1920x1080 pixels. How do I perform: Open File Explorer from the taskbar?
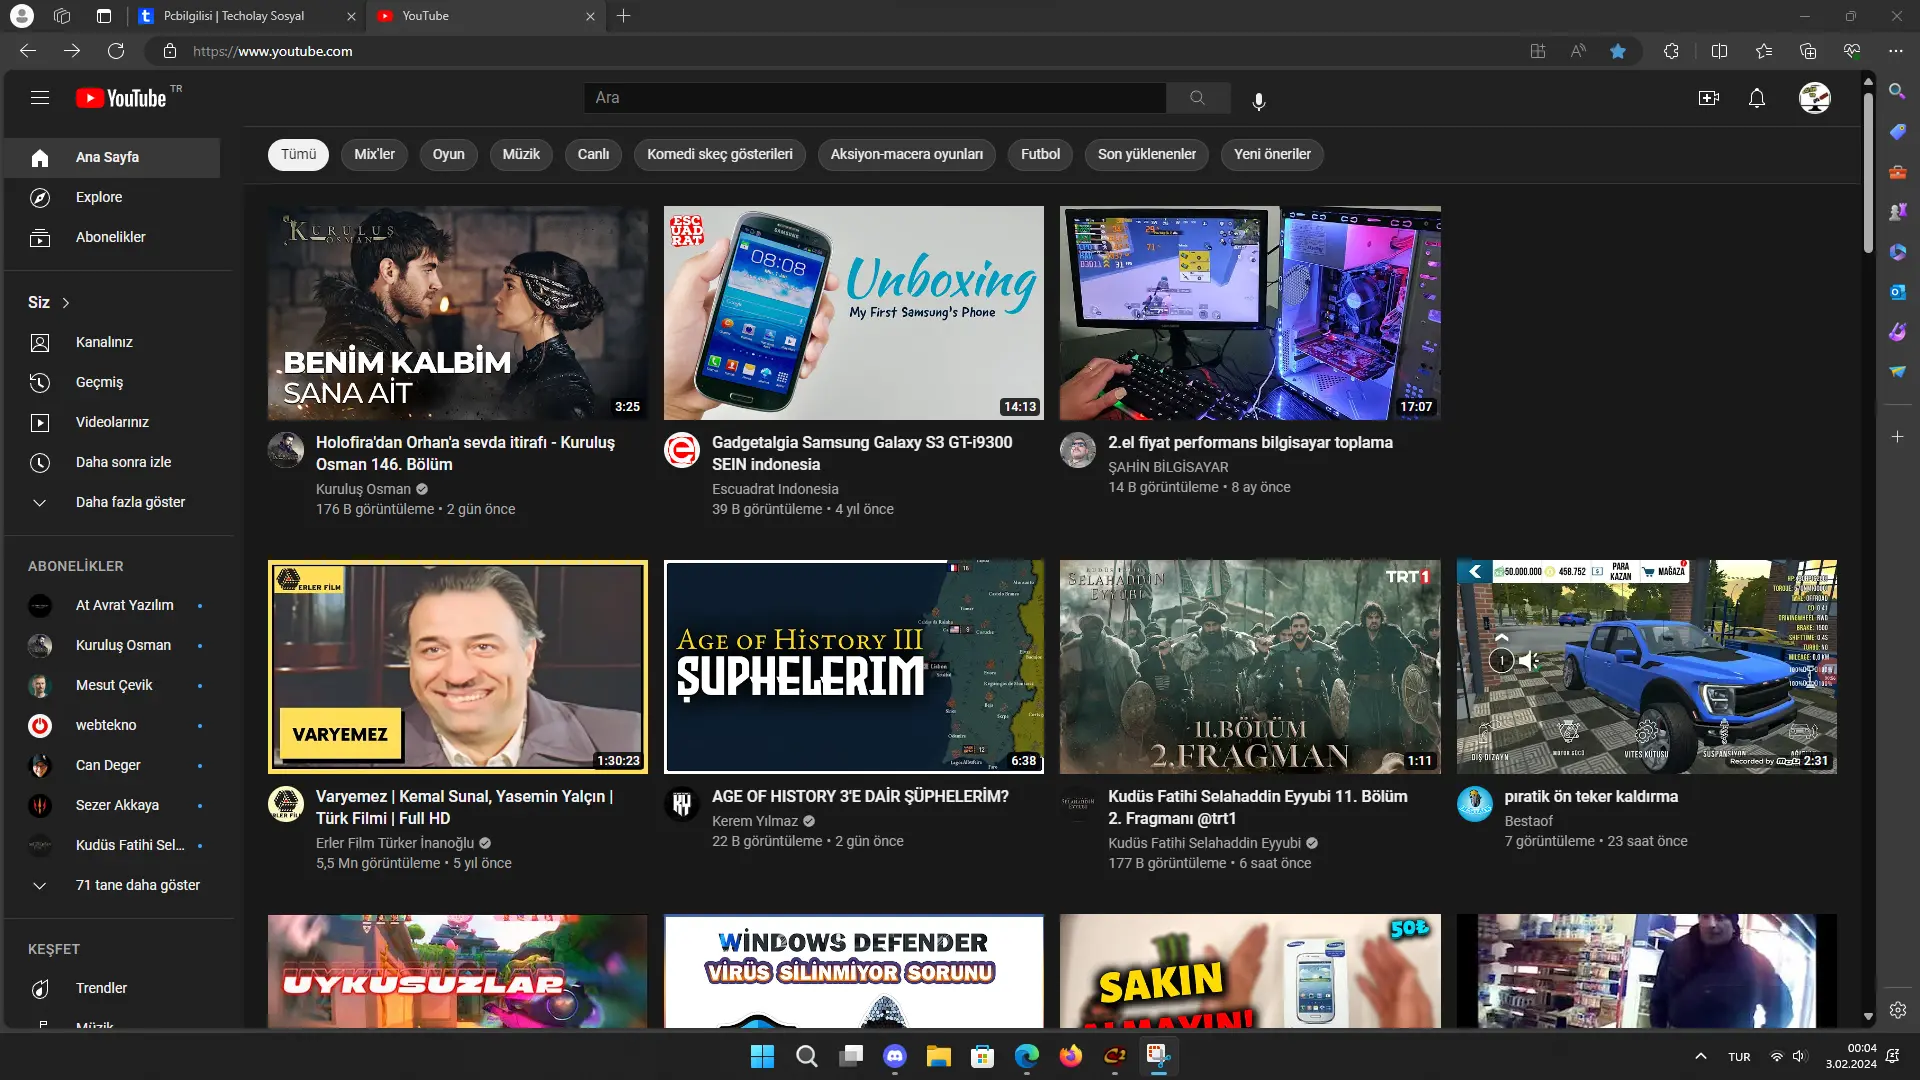tap(938, 1056)
